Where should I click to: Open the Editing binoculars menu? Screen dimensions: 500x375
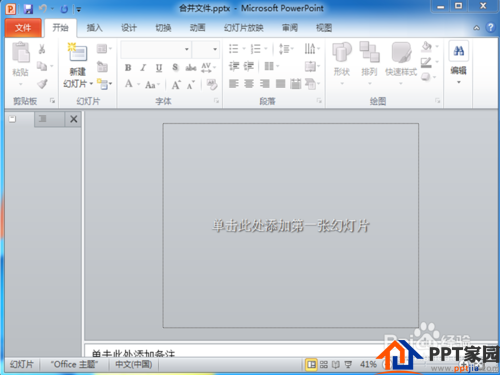click(x=459, y=63)
